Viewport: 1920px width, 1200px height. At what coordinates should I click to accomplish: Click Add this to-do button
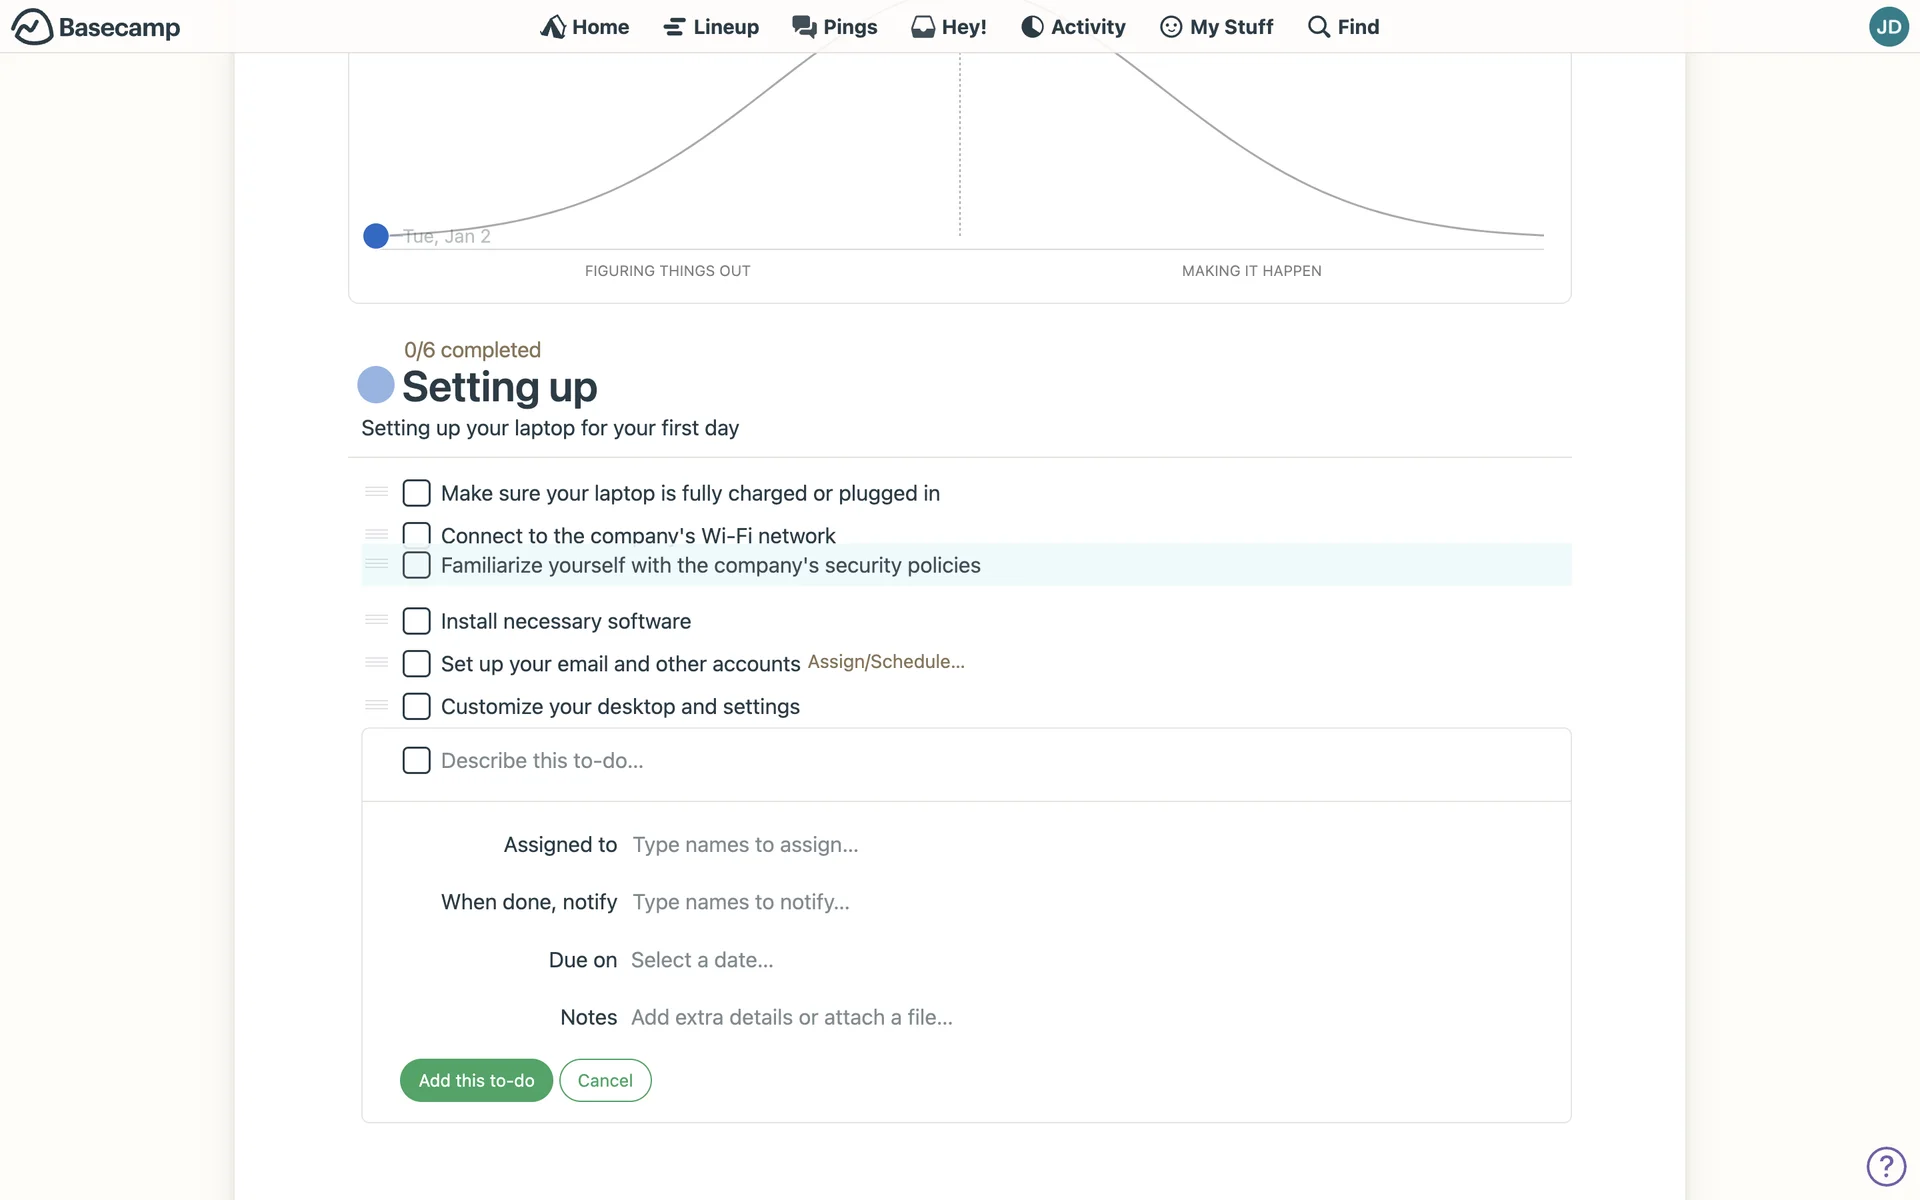[x=476, y=1080]
